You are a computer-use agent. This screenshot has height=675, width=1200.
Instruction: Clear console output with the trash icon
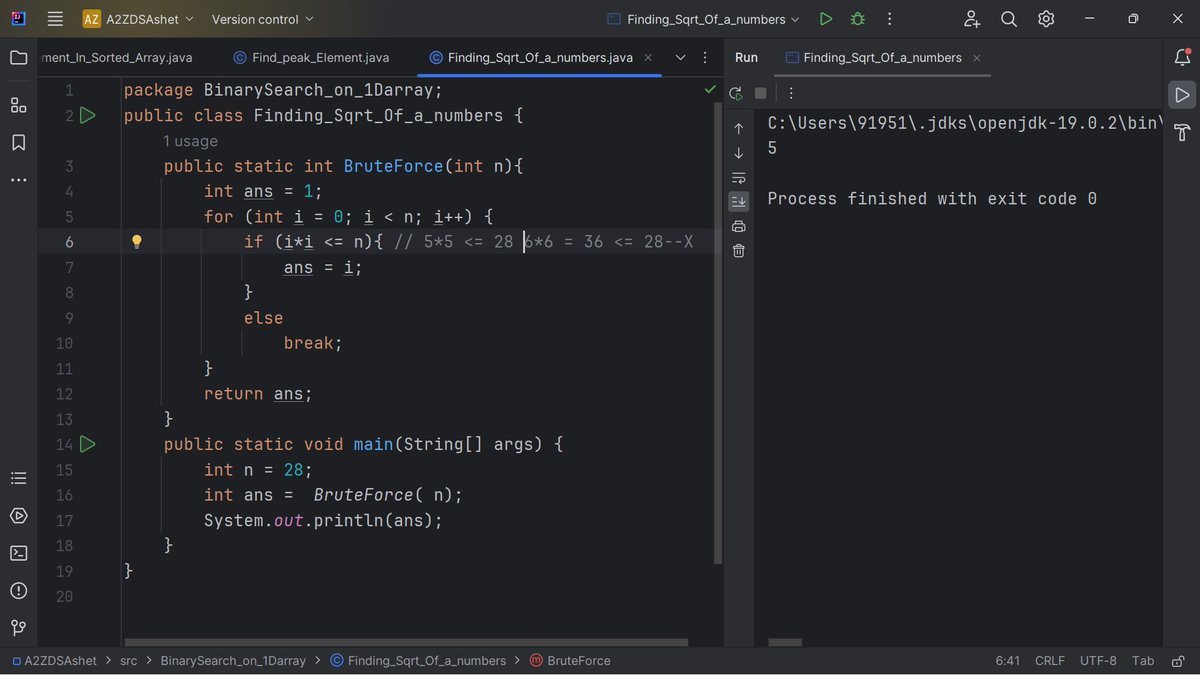tap(738, 251)
